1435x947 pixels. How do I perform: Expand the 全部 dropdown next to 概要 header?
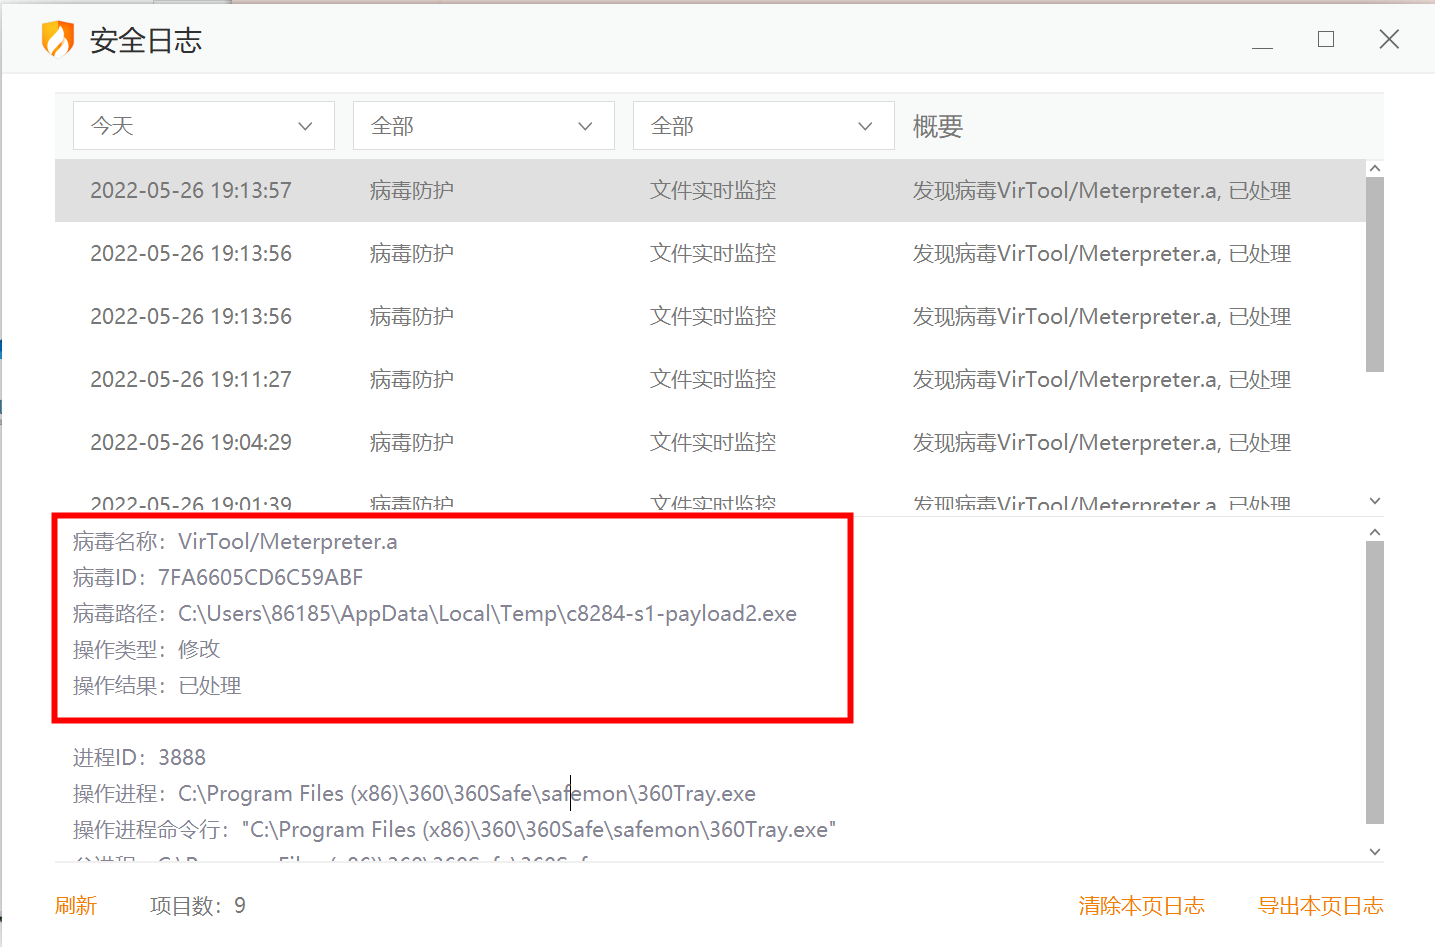[763, 126]
